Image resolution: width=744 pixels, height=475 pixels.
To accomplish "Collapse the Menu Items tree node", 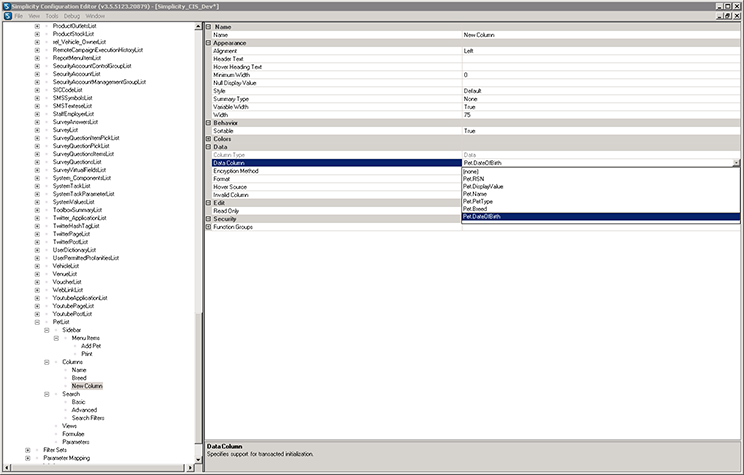I will click(56, 338).
